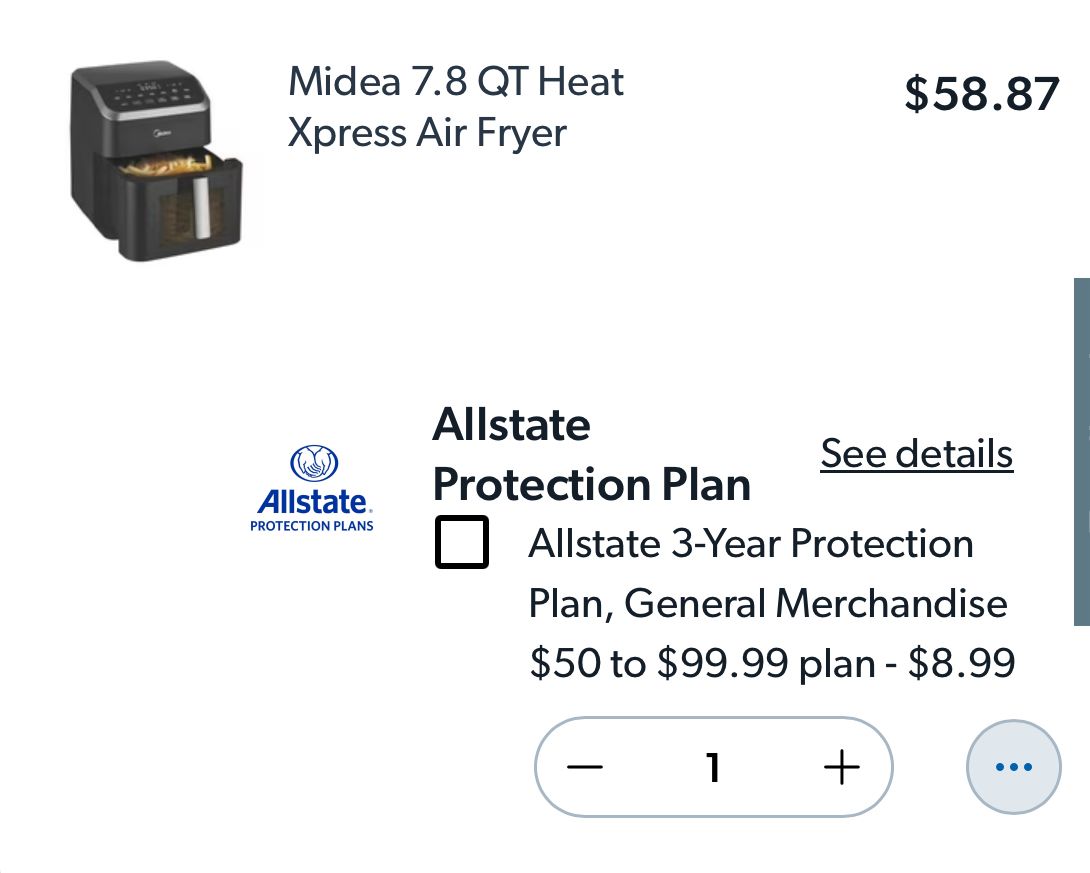The height and width of the screenshot is (873, 1090).
Task: Click the air fryer basket window
Action: pos(180,208)
